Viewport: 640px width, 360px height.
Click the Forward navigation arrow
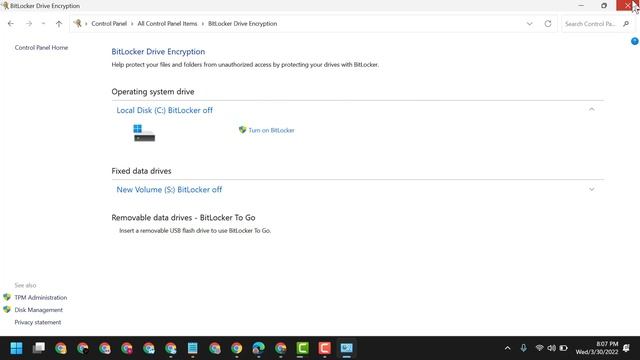(x=29, y=24)
